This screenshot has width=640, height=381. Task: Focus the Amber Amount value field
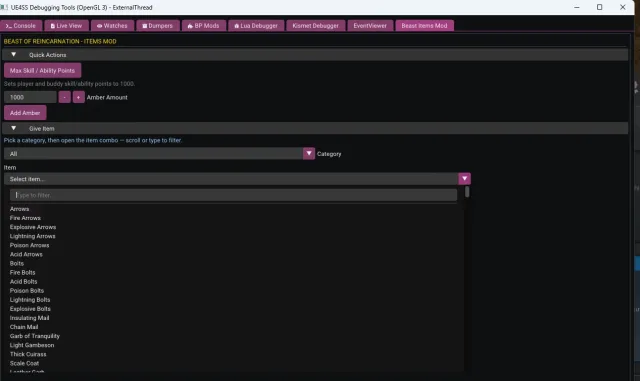30,97
